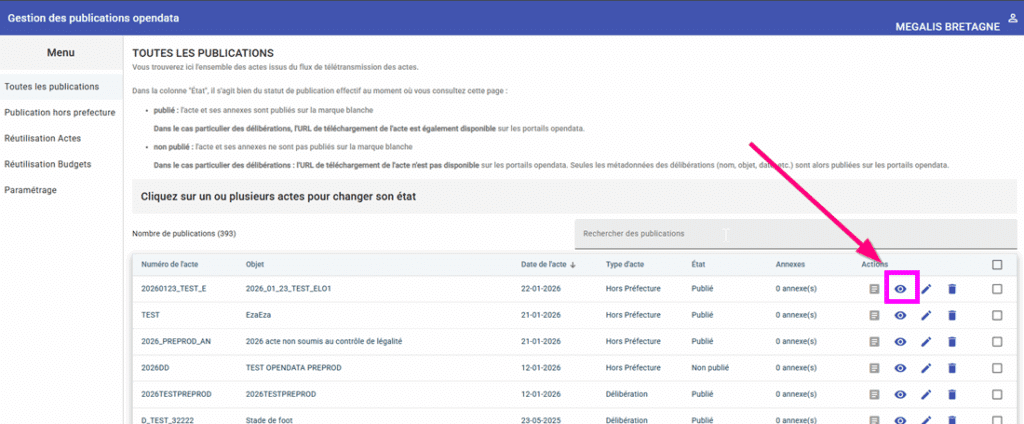Open the Paramétrage menu item
Screen dimensions: 1024x424
tap(31, 189)
